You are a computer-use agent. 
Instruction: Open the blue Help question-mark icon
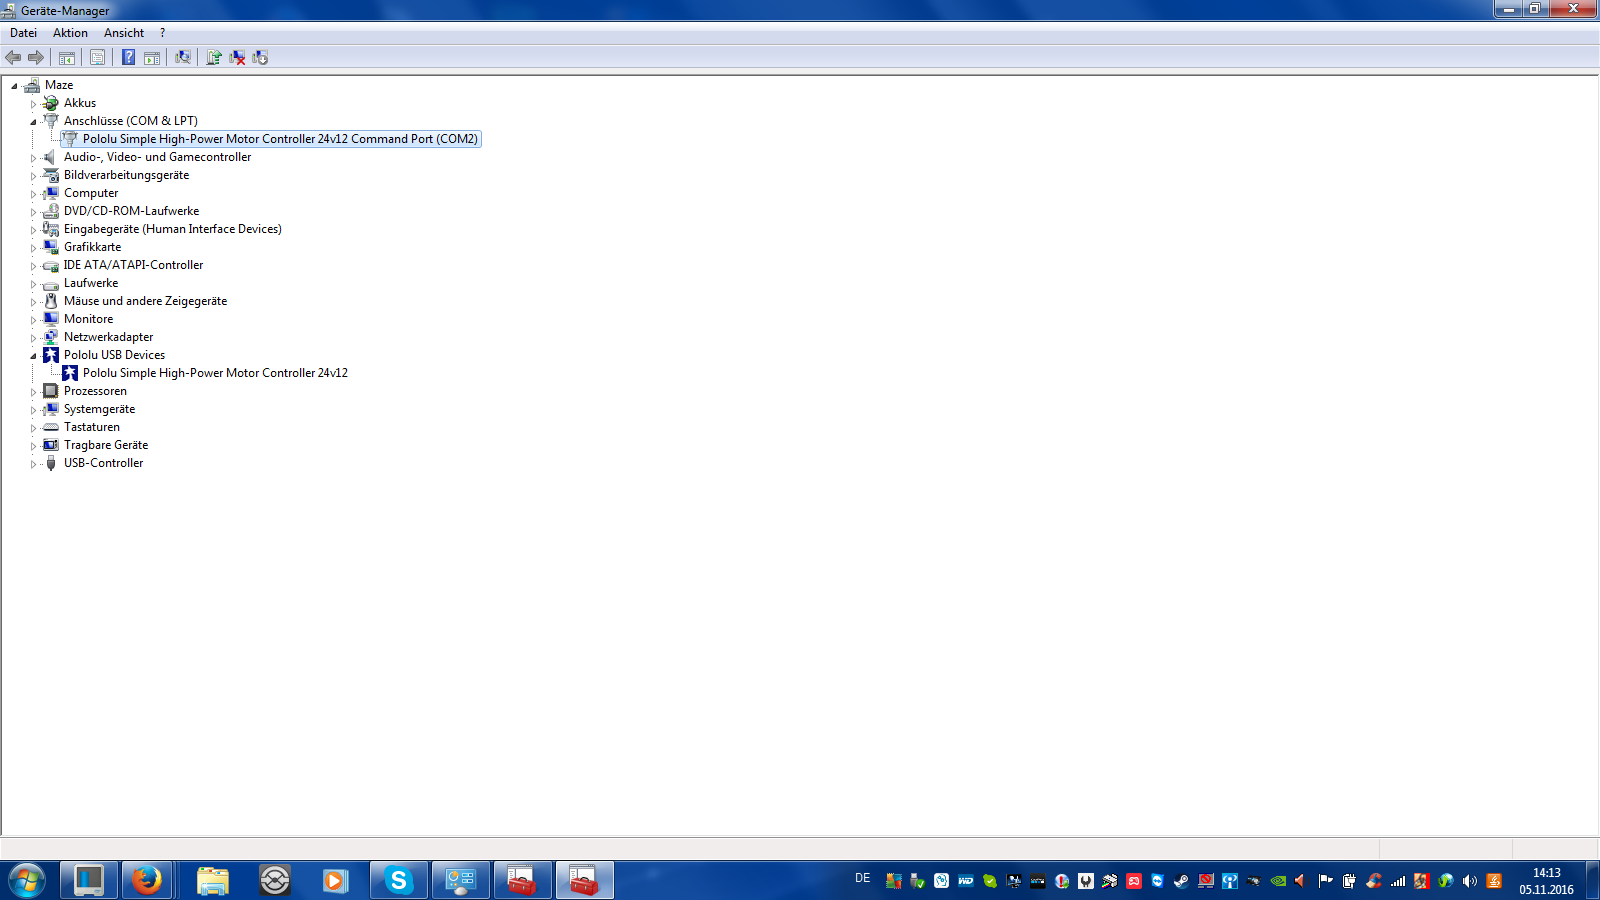point(129,58)
